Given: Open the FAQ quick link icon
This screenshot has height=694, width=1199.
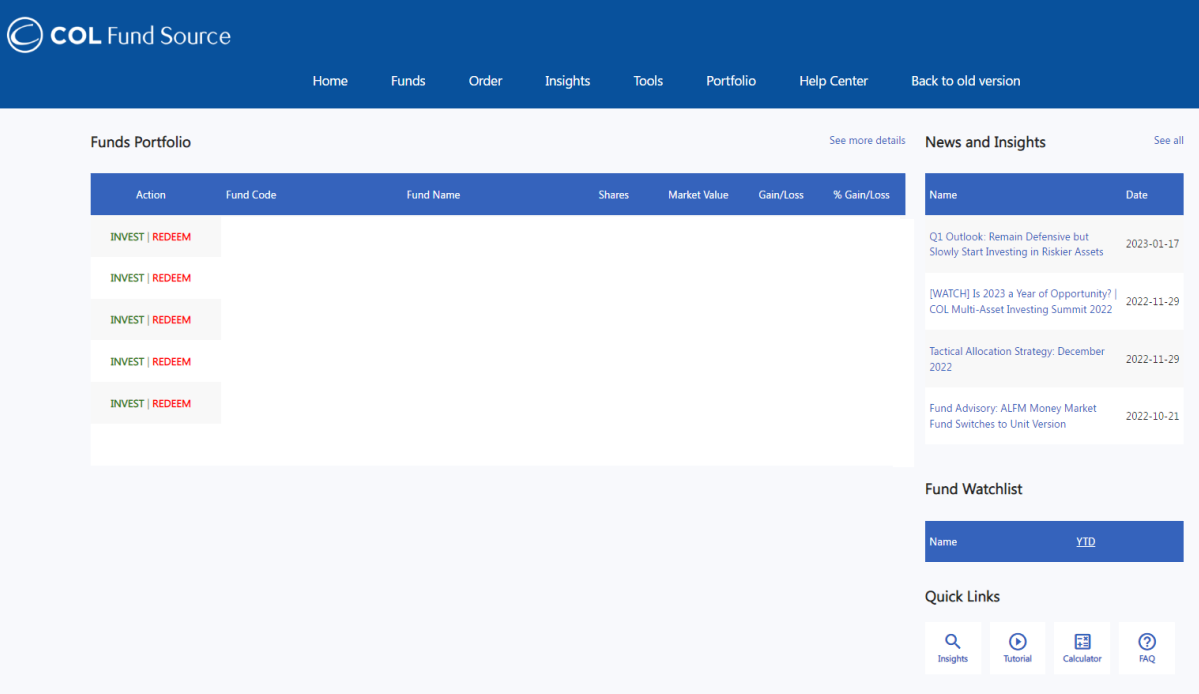Looking at the screenshot, I should click(x=1146, y=648).
